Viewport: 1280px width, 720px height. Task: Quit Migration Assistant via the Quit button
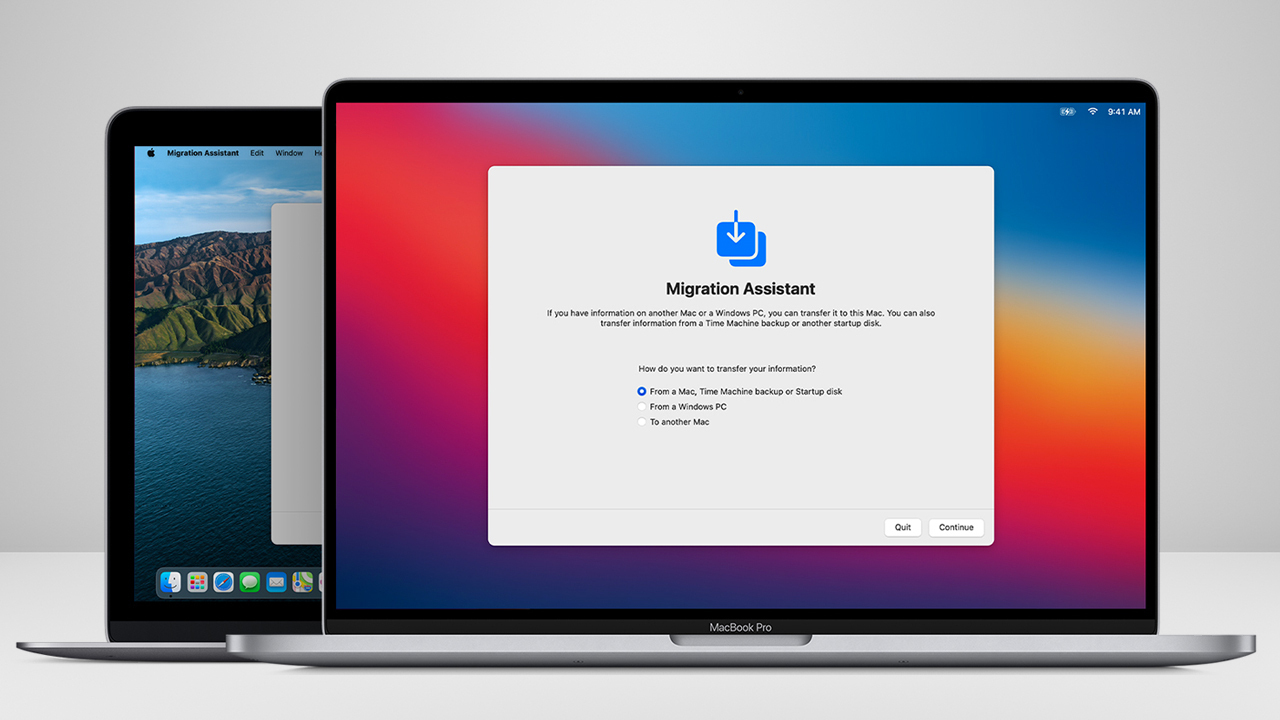(x=902, y=527)
